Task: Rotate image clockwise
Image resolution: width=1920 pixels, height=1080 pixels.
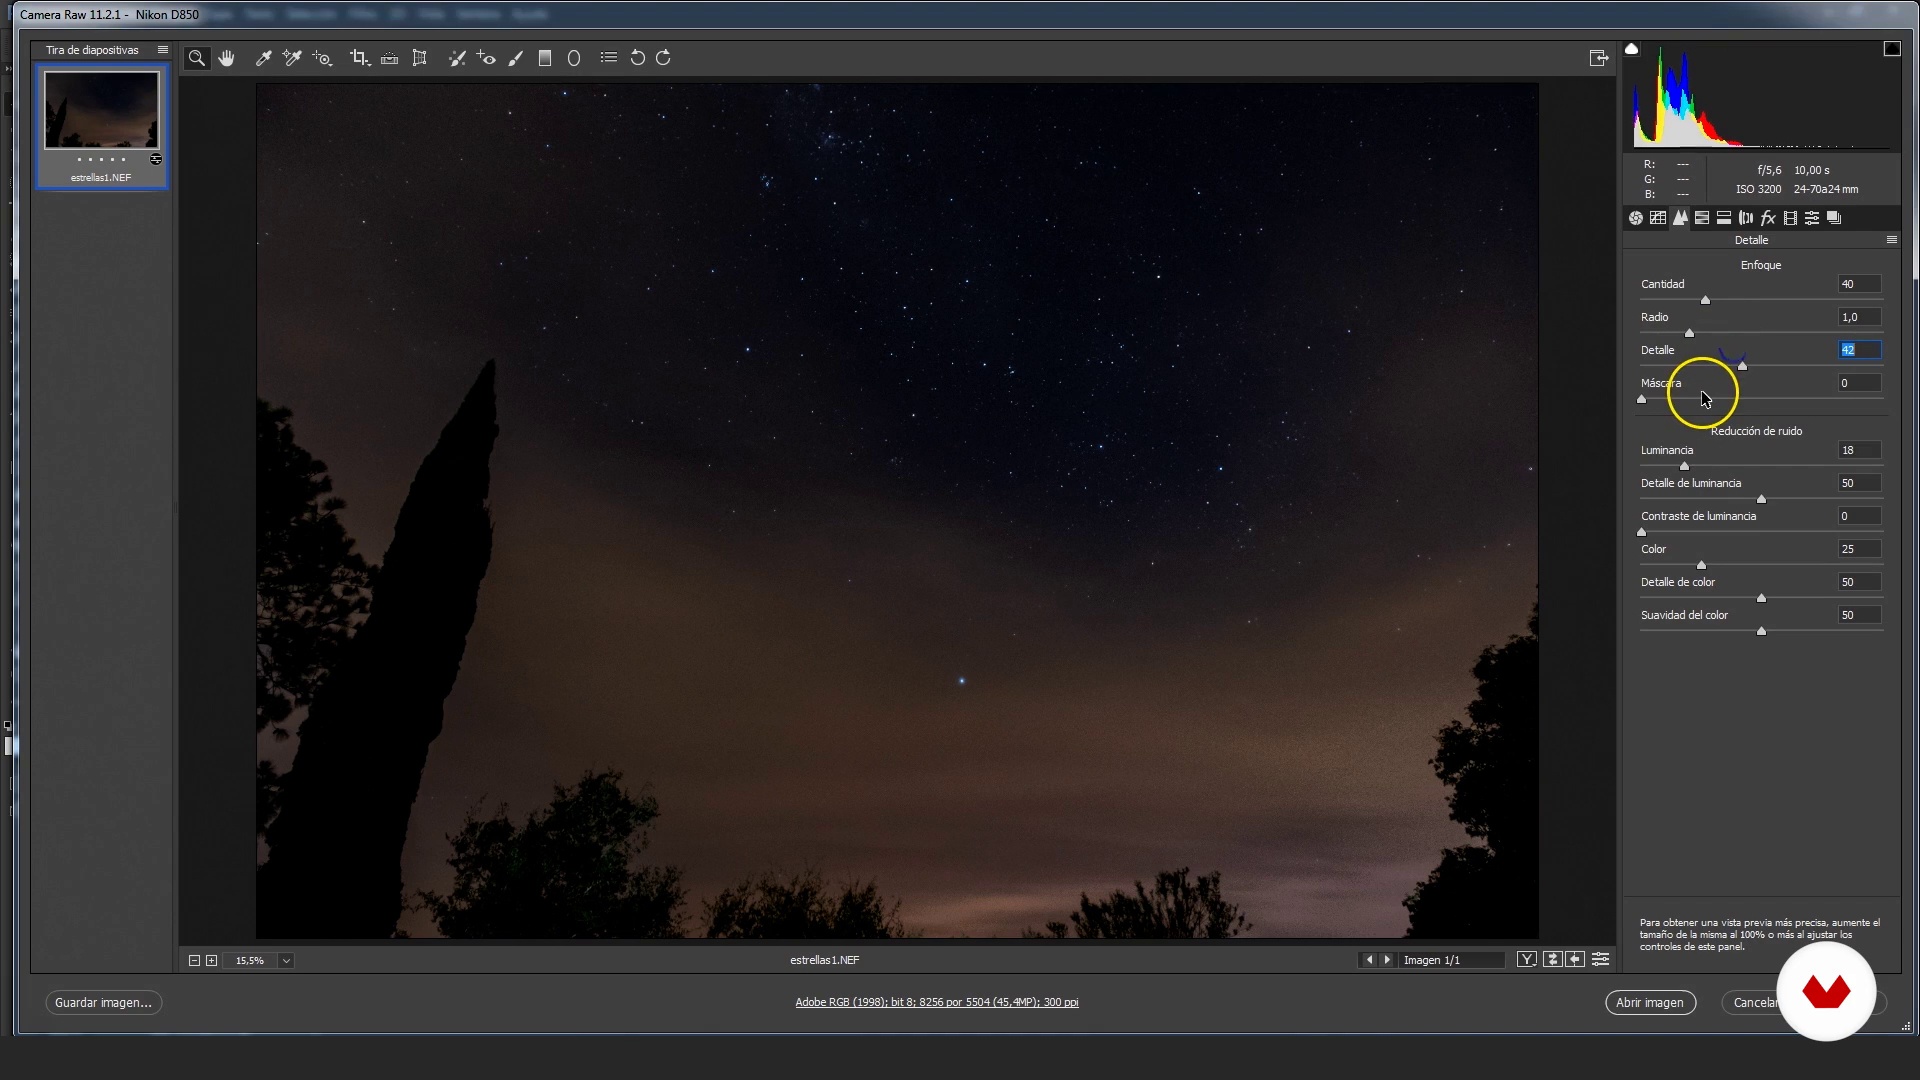Action: tap(663, 58)
